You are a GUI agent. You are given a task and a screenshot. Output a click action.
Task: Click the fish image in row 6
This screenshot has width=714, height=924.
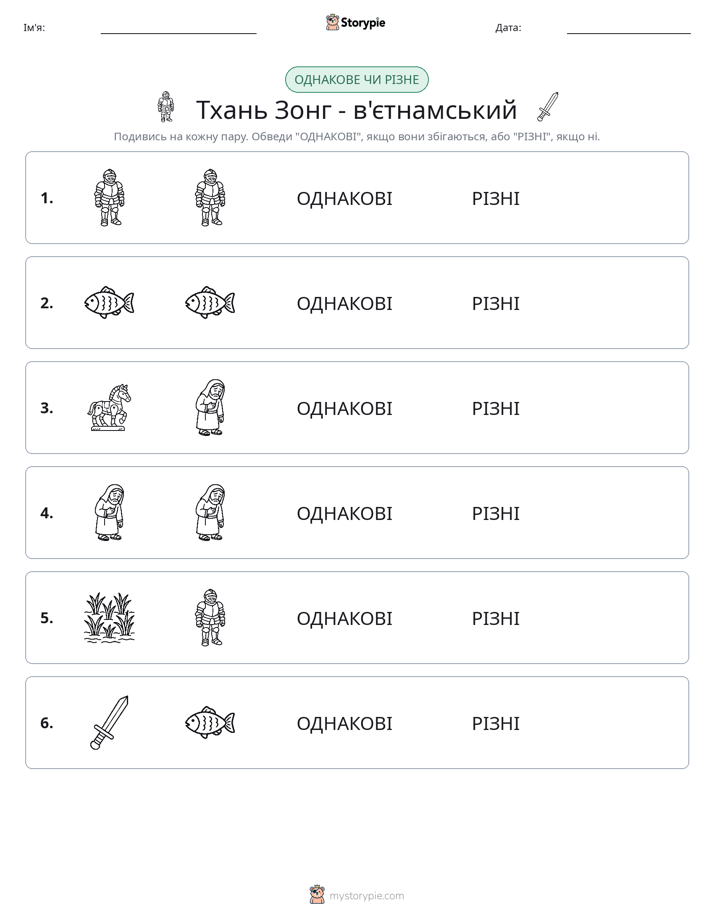click(x=210, y=722)
